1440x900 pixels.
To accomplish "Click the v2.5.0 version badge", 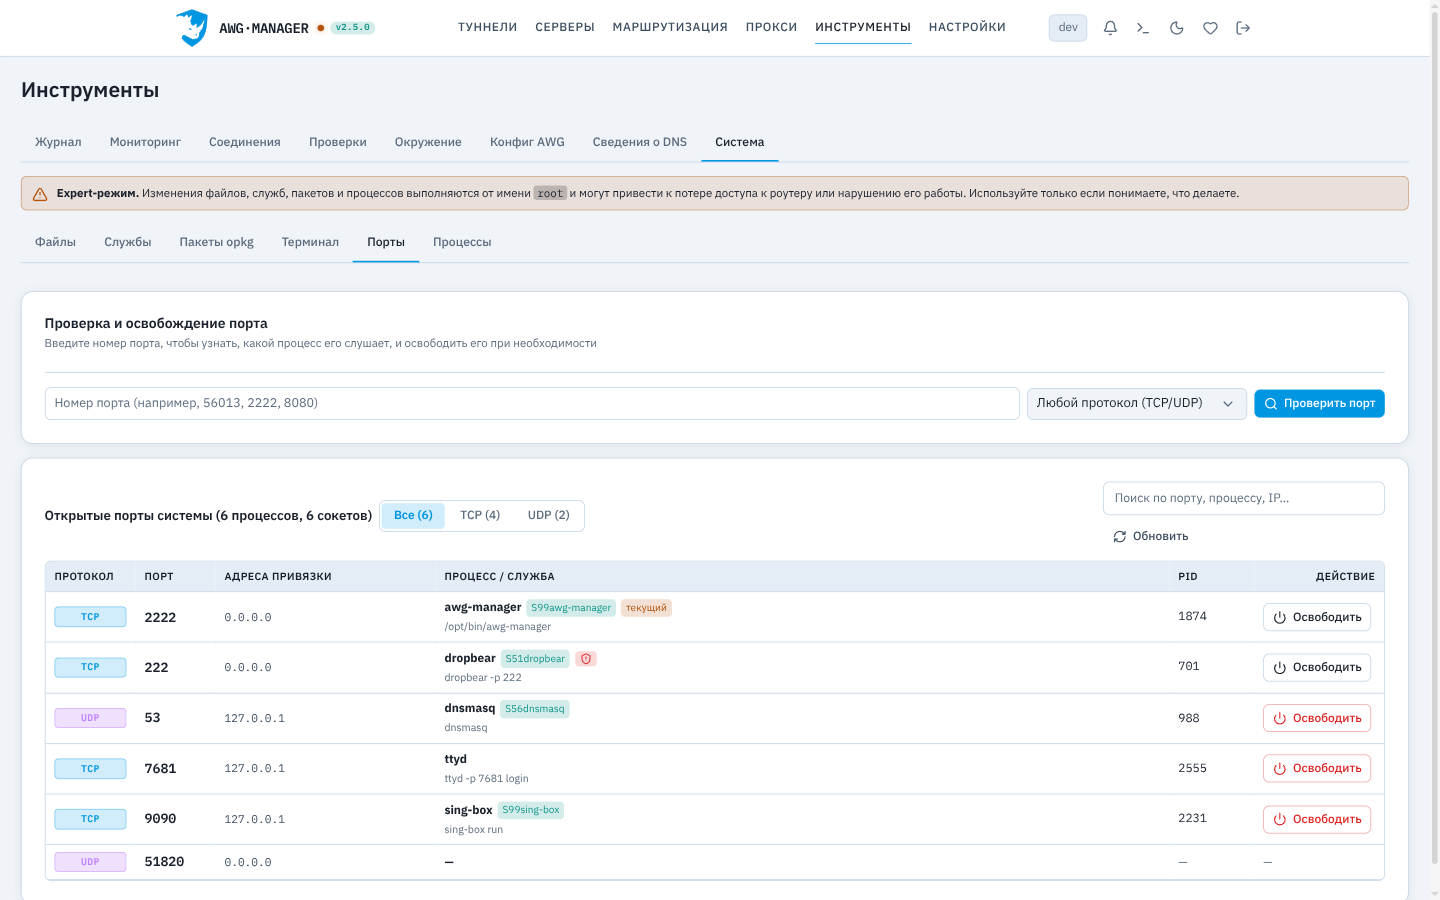I will pyautogui.click(x=353, y=28).
